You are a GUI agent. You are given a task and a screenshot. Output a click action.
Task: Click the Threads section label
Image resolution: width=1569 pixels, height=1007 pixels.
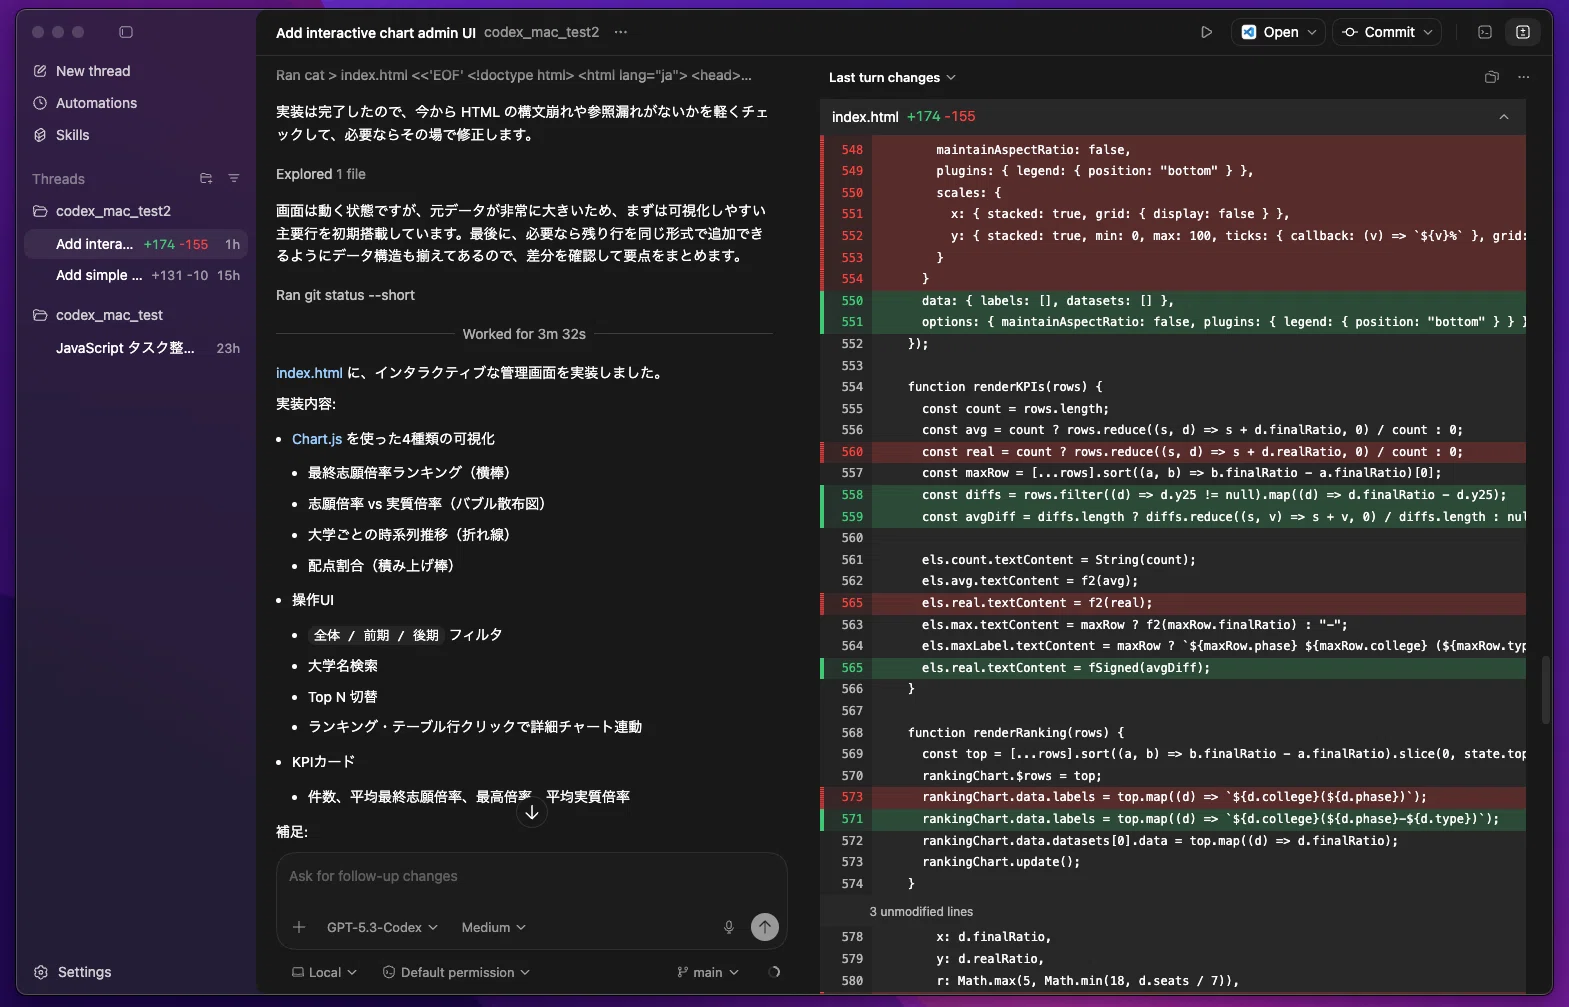pyautogui.click(x=58, y=179)
